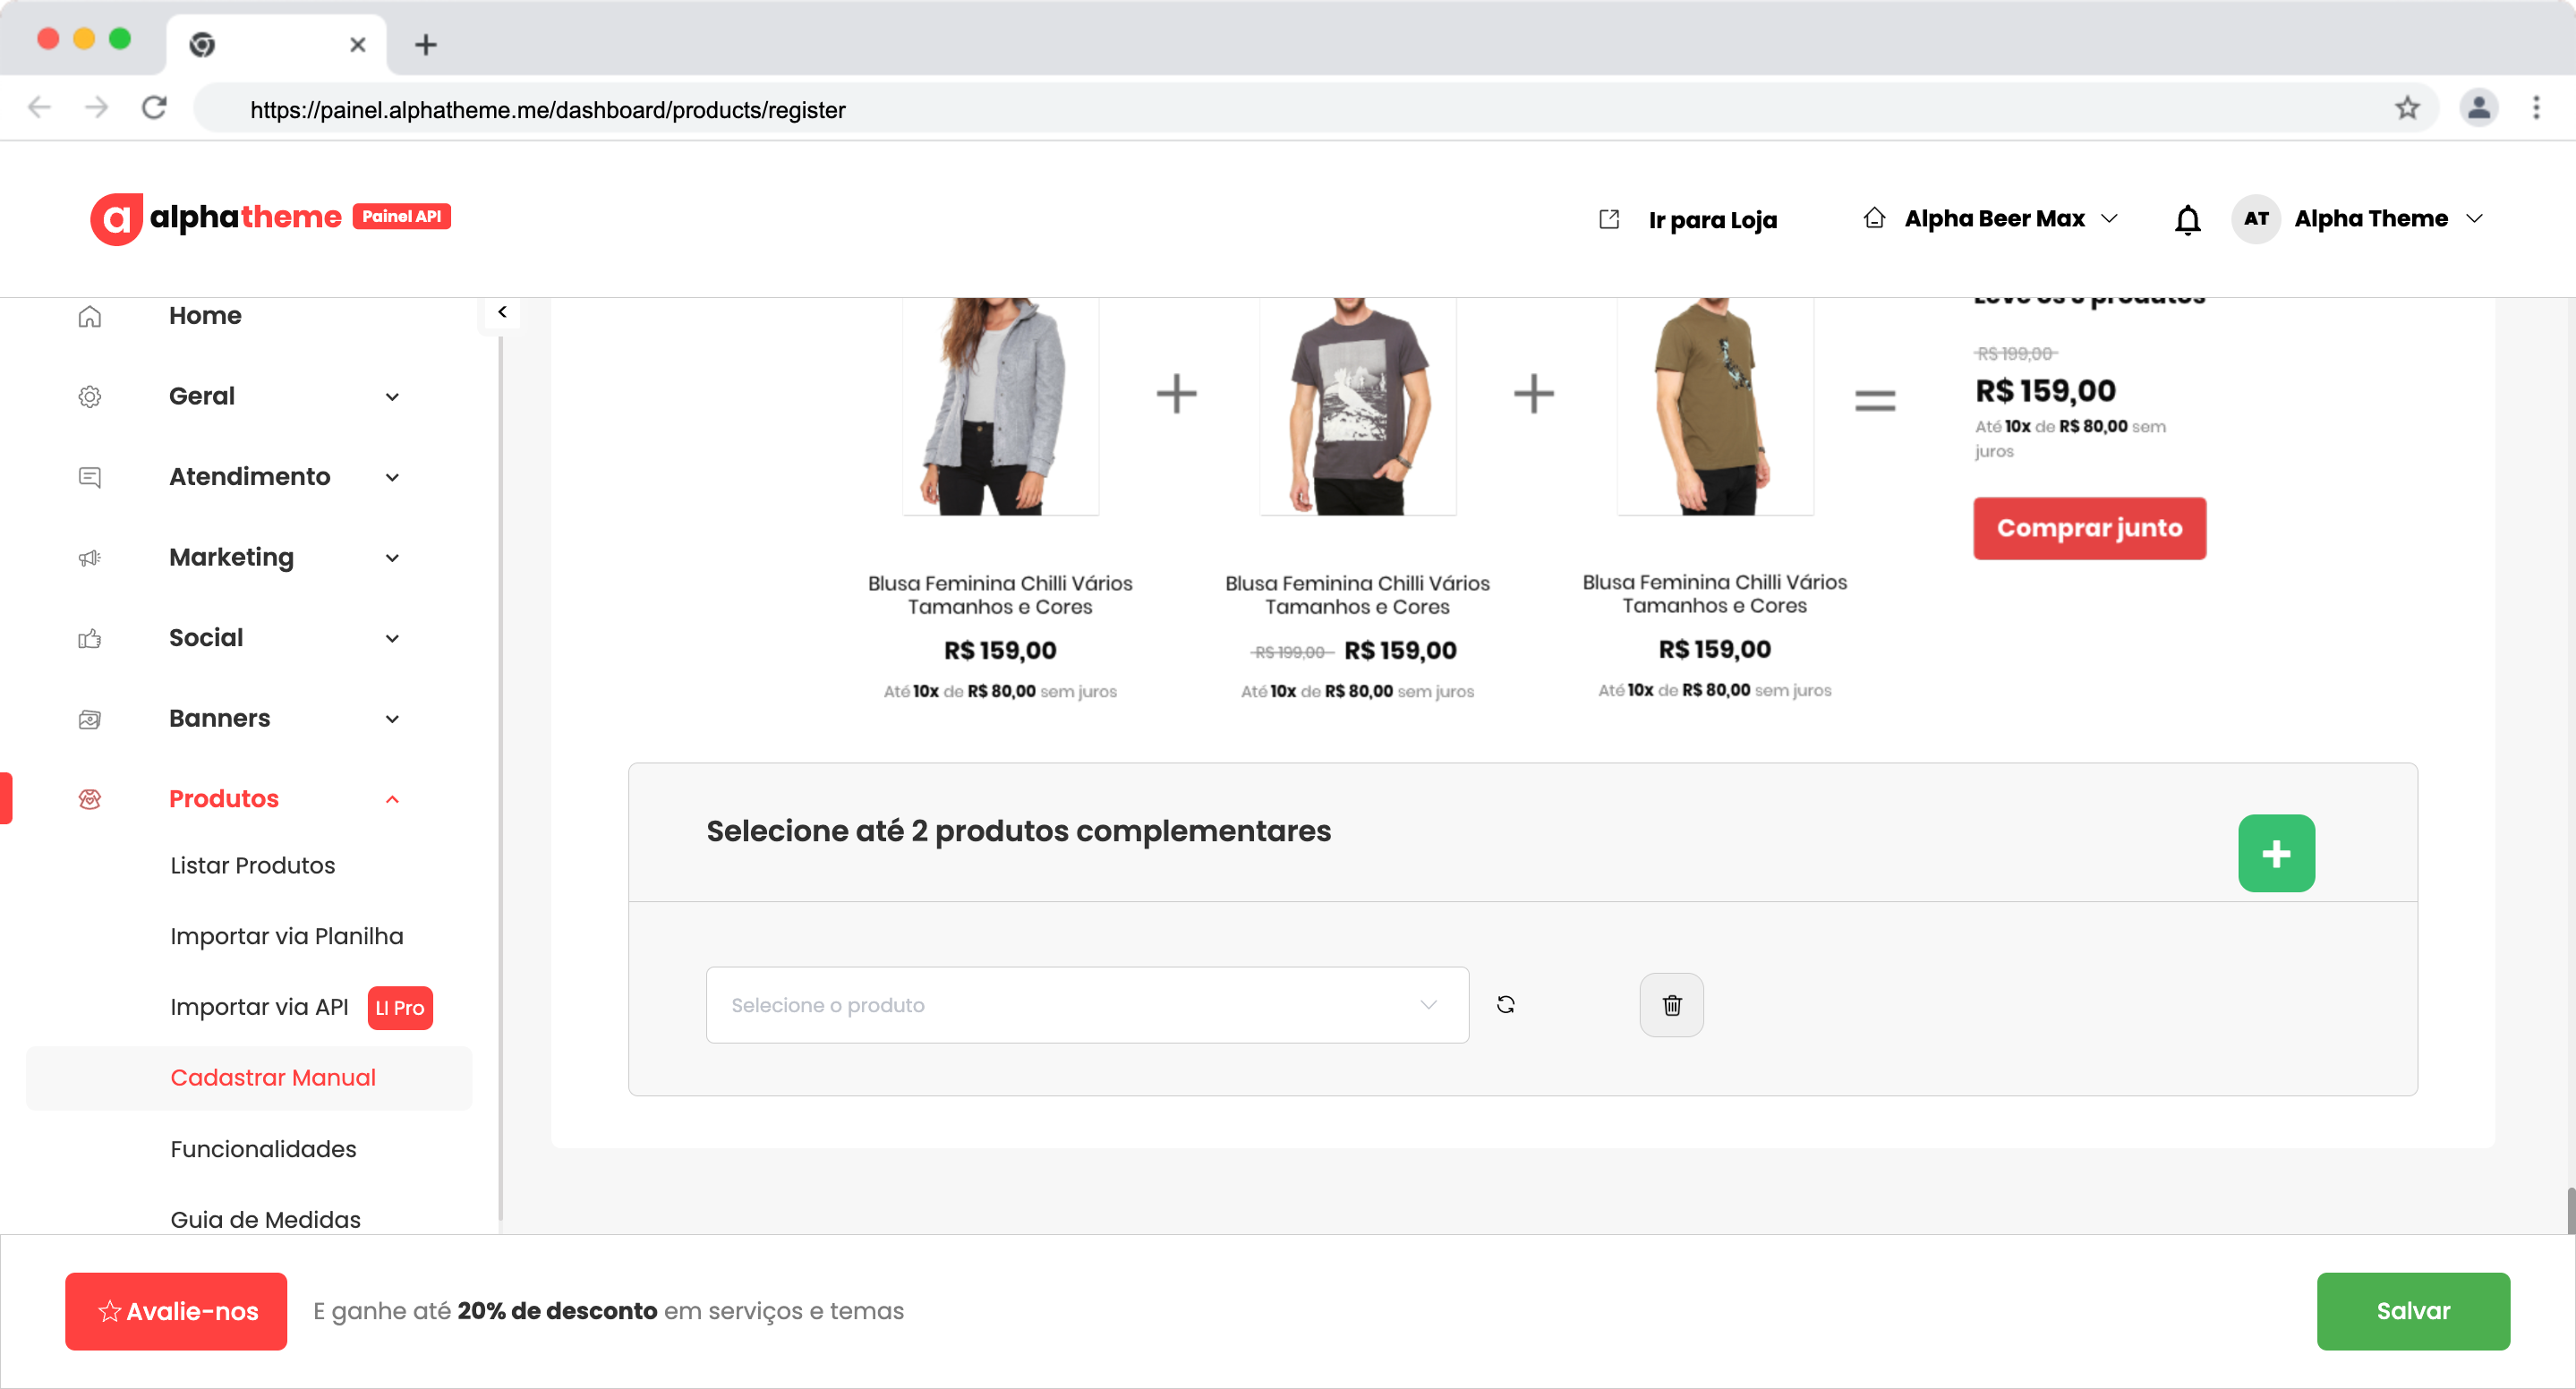Image resolution: width=2576 pixels, height=1389 pixels.
Task: Click the olive t-shirt product thumbnail
Action: [1714, 405]
